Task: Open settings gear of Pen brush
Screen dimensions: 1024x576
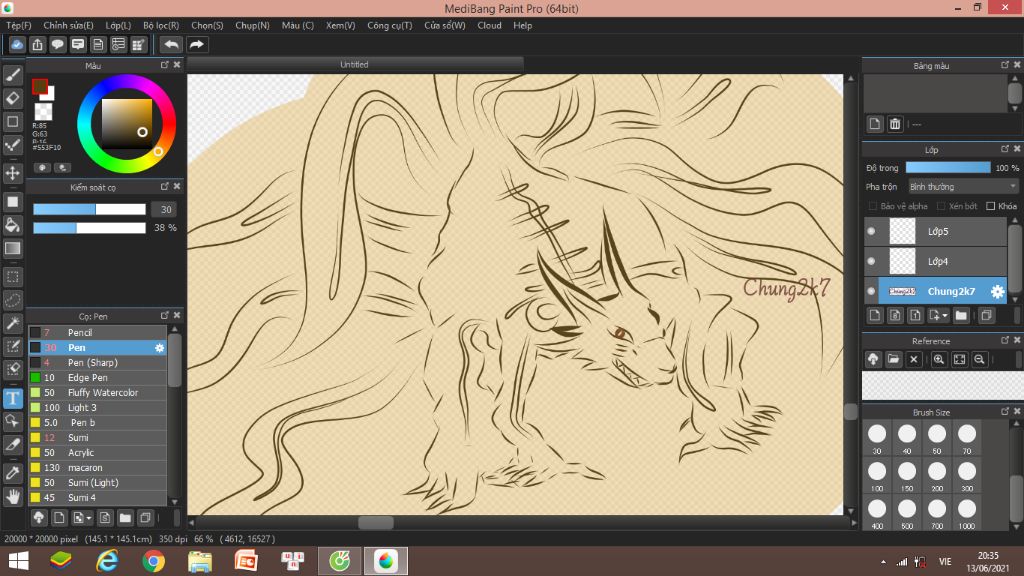Action: 159,347
